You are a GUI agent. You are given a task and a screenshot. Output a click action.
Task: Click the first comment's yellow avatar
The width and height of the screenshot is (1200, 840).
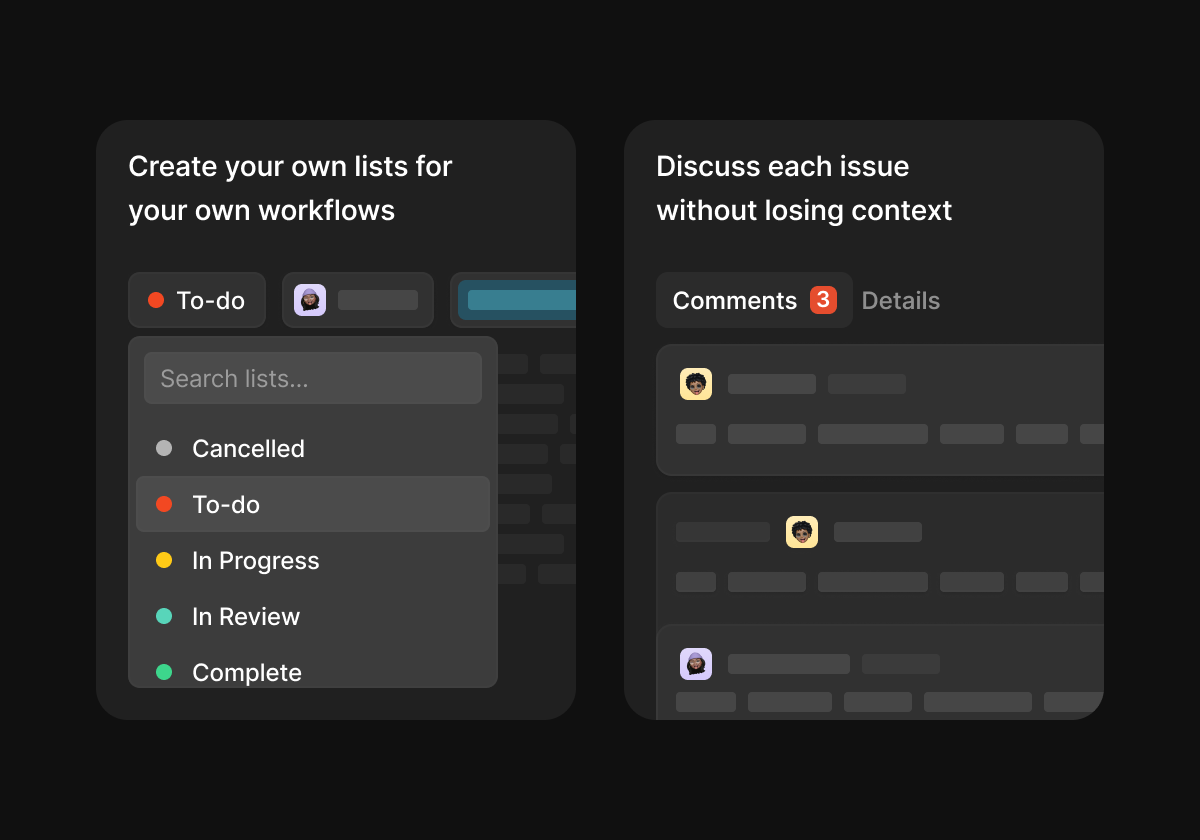[696, 384]
